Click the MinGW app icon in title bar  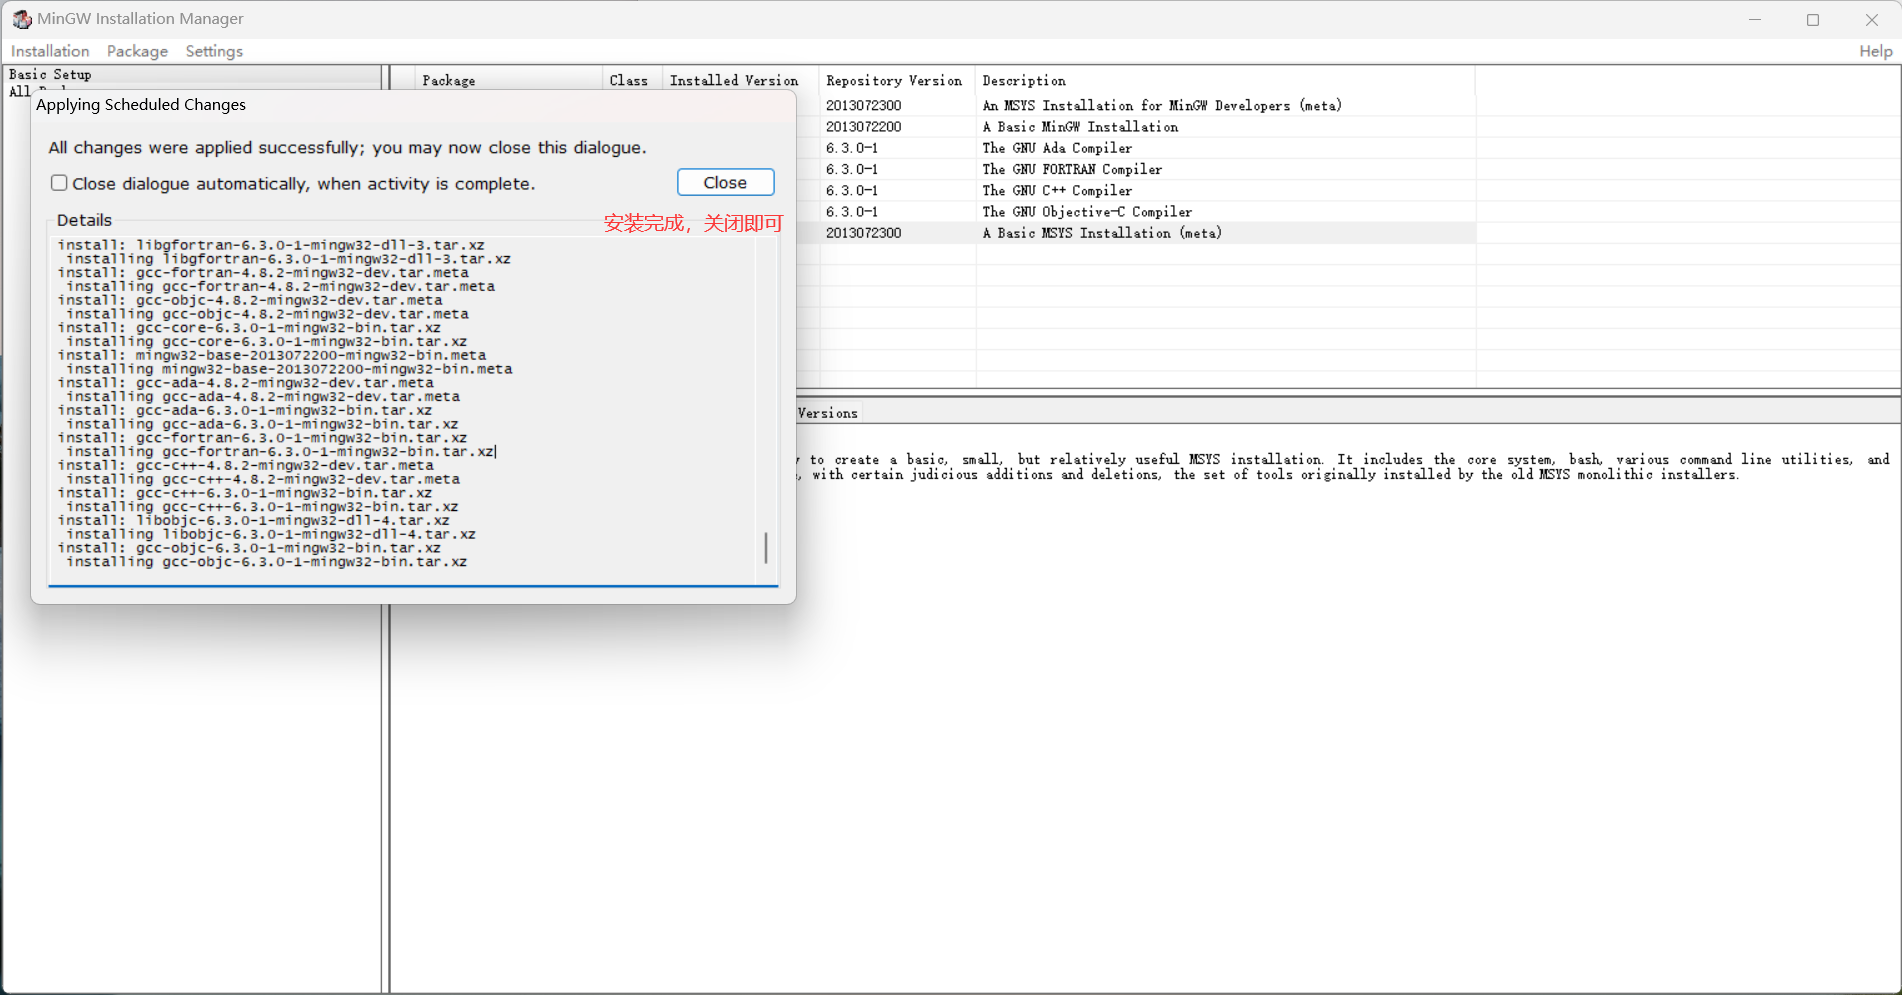click(22, 19)
